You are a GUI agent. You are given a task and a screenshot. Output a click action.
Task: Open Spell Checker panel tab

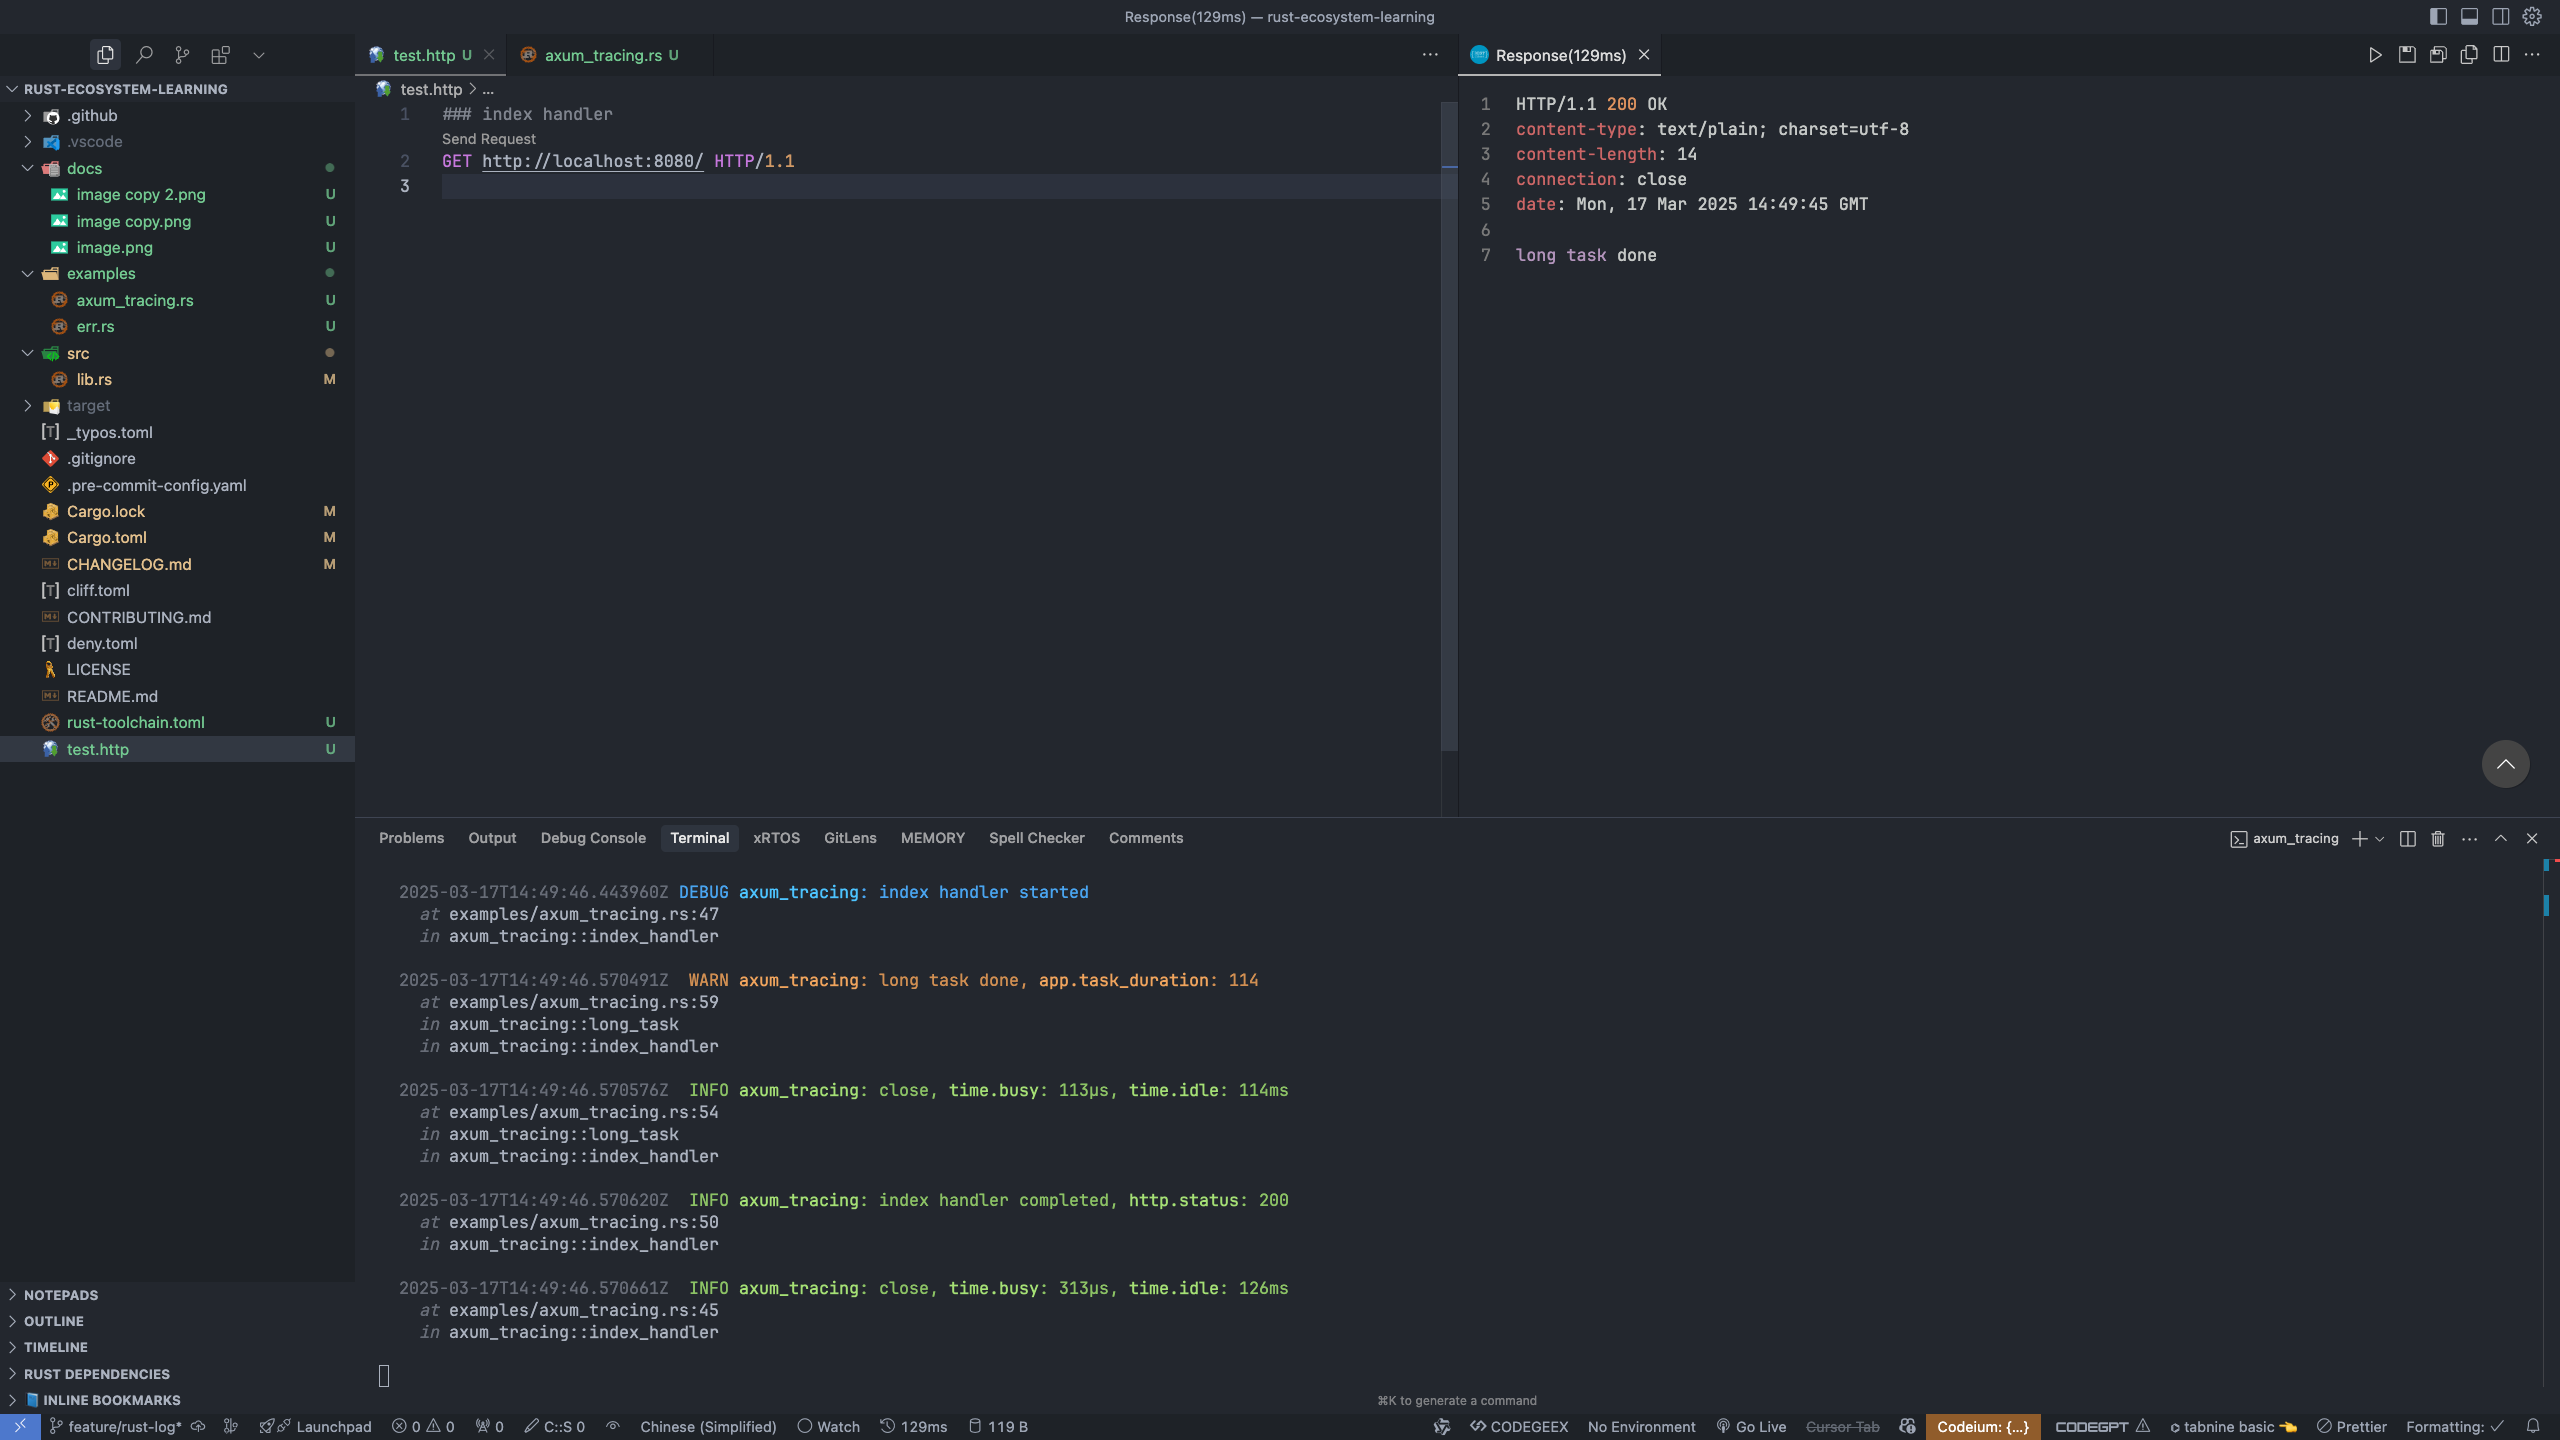coord(1036,838)
